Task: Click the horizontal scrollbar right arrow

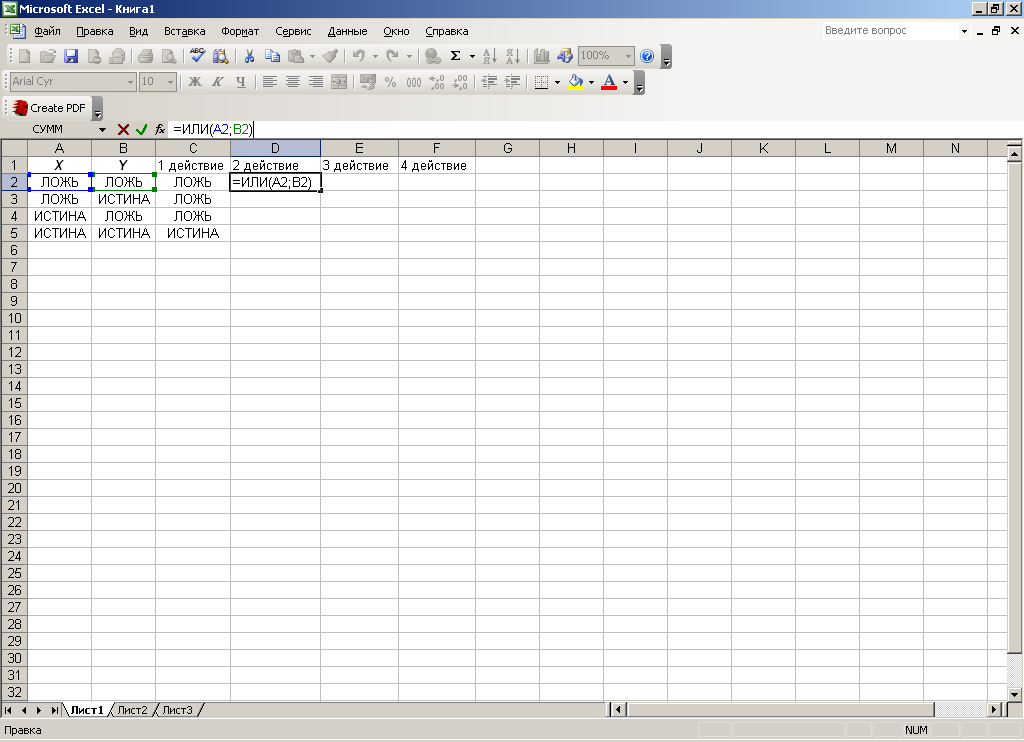Action: click(994, 709)
